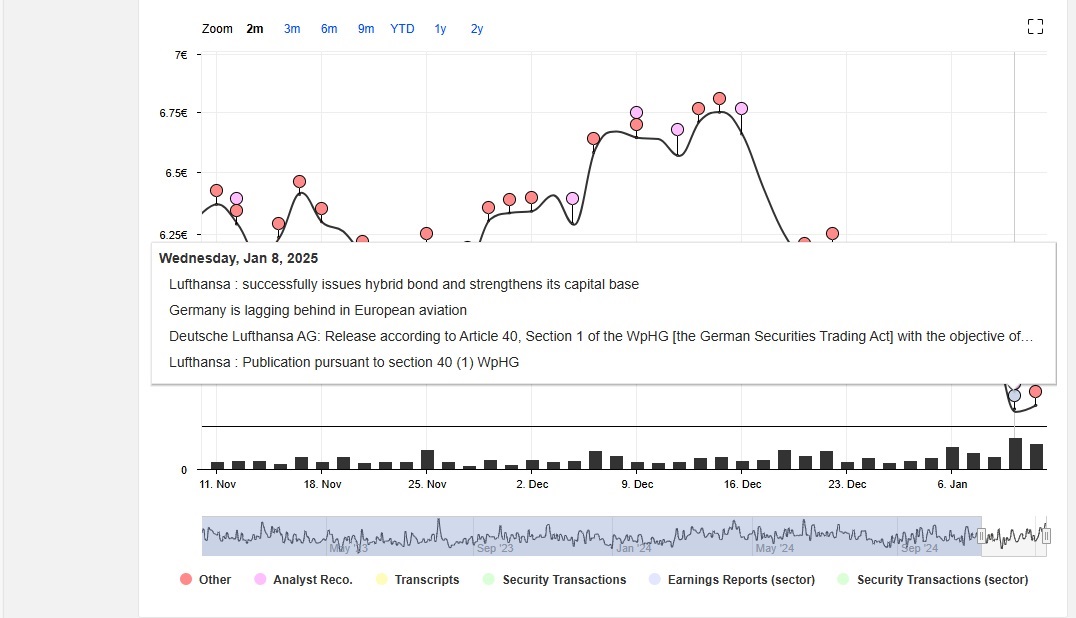
Task: Toggle the Transcripts legend series
Action: pos(417,580)
